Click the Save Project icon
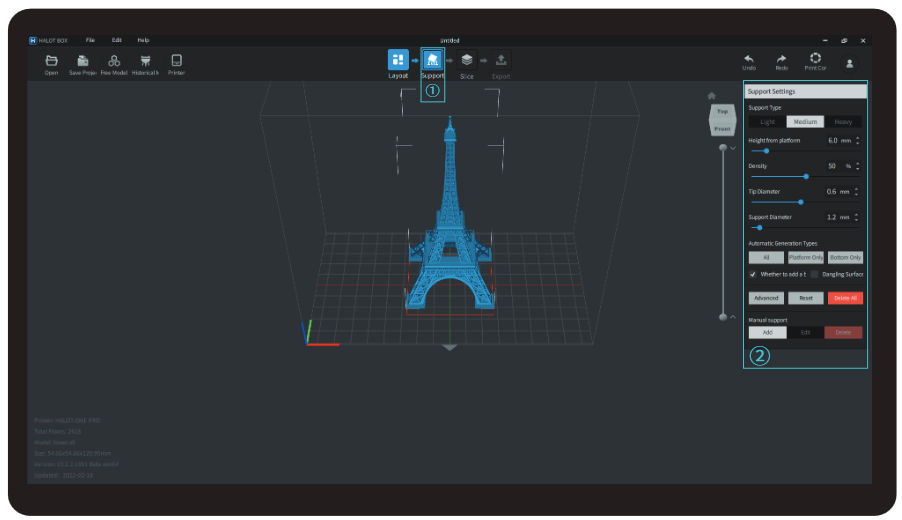This screenshot has height=520, width=902. pyautogui.click(x=83, y=60)
